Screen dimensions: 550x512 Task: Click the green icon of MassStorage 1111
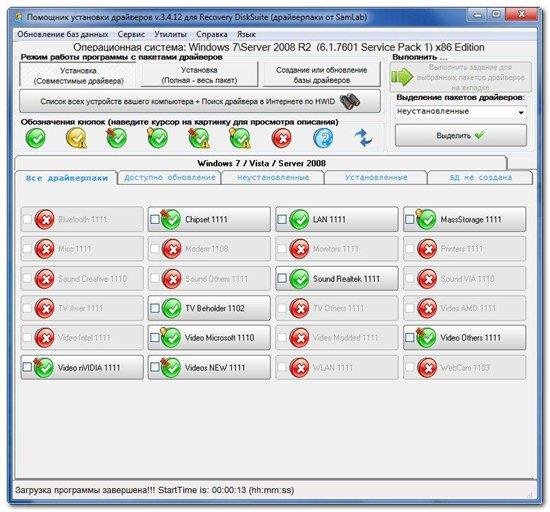coord(426,220)
